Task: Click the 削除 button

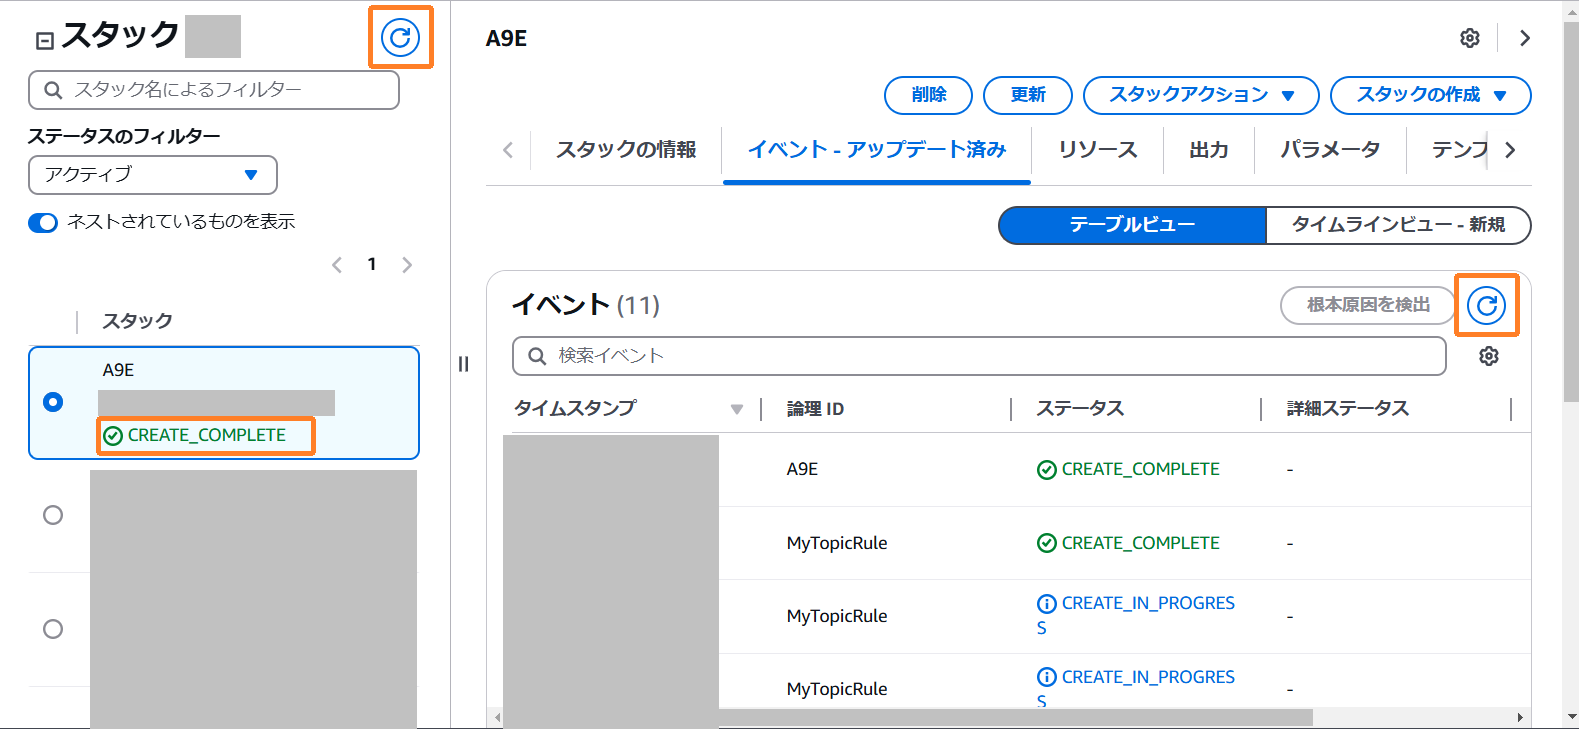Action: (x=928, y=95)
